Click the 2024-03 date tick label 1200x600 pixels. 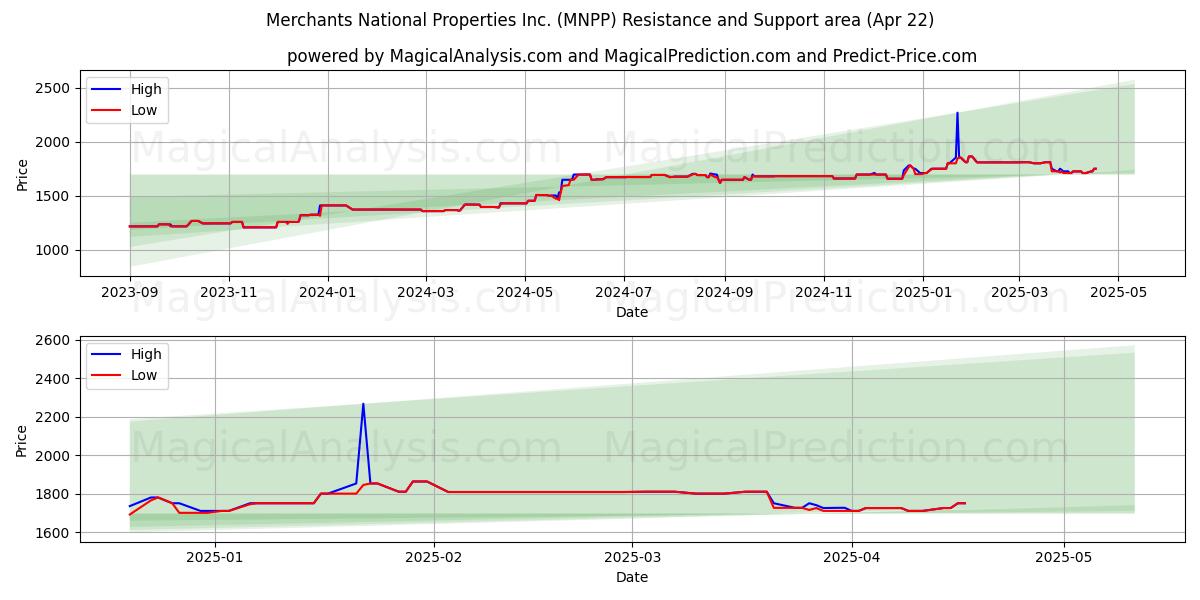click(426, 293)
